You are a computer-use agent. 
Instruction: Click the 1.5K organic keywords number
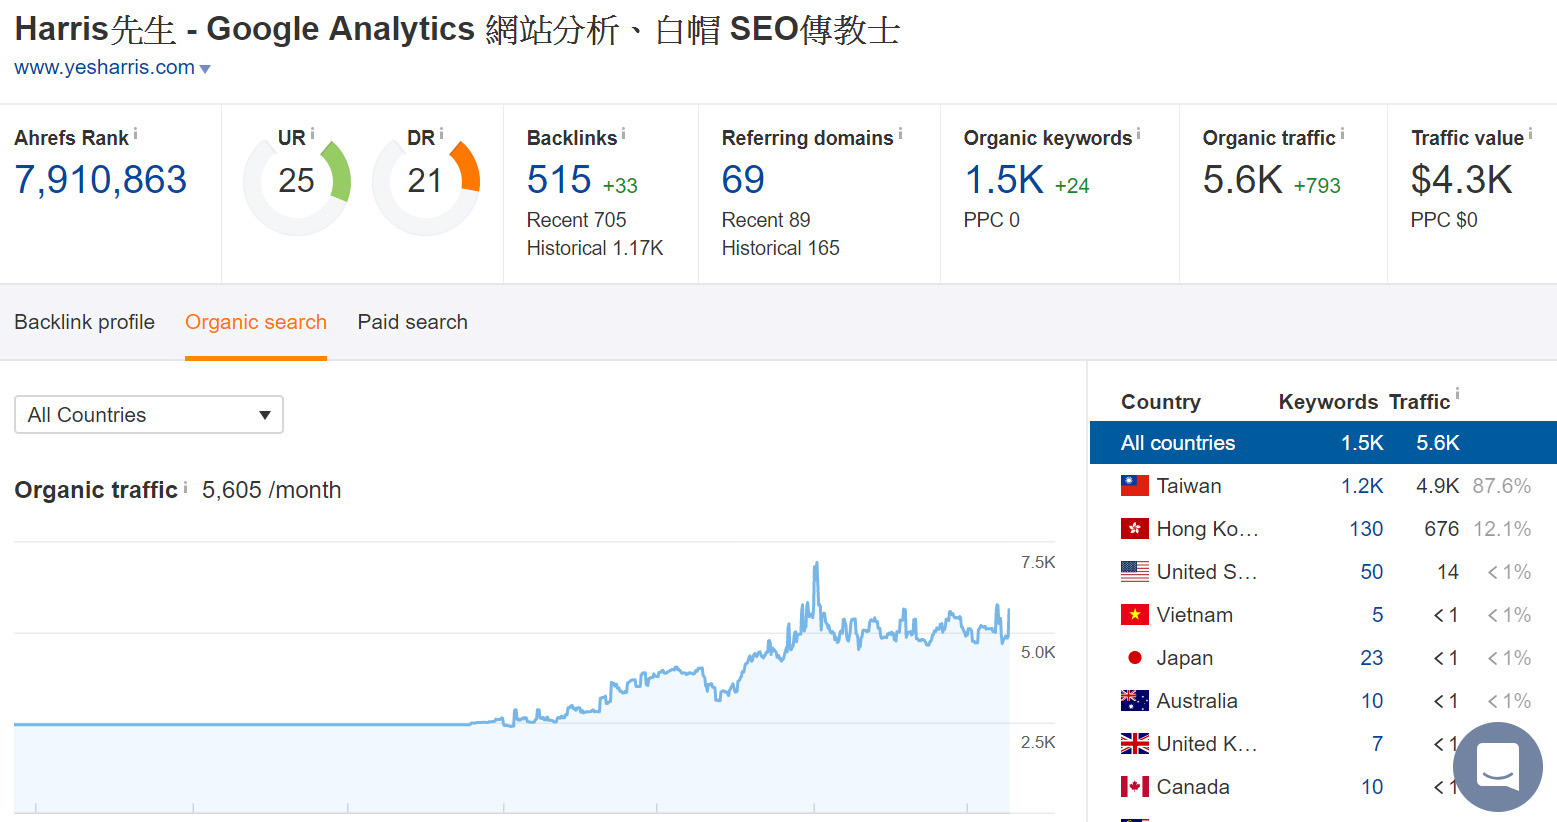tap(1003, 180)
